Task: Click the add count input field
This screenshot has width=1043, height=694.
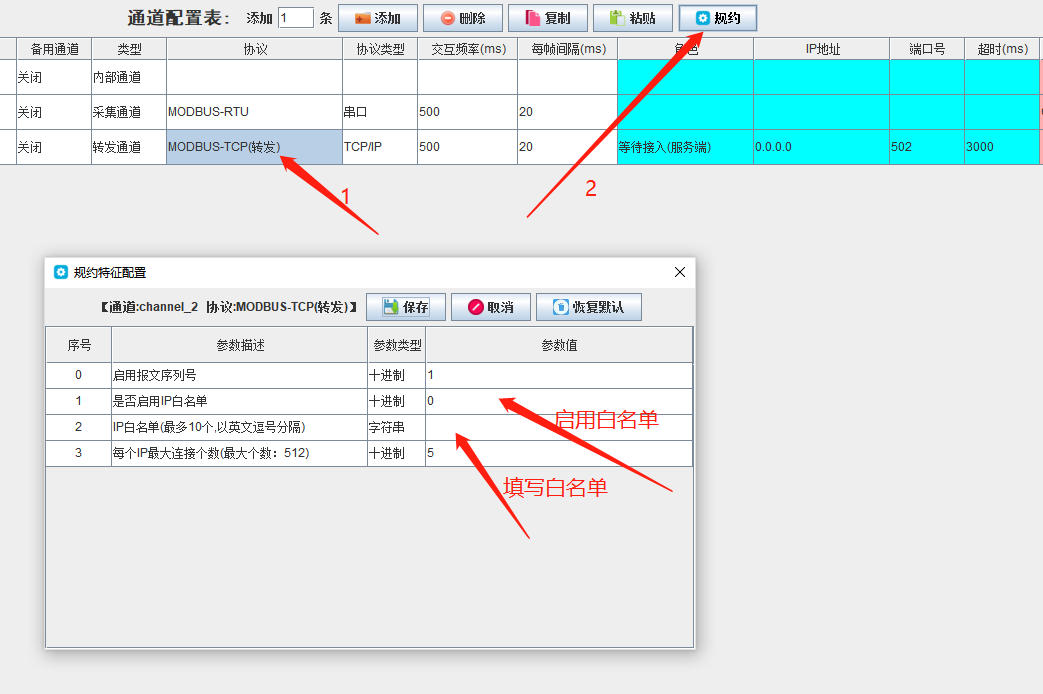Action: pos(295,18)
